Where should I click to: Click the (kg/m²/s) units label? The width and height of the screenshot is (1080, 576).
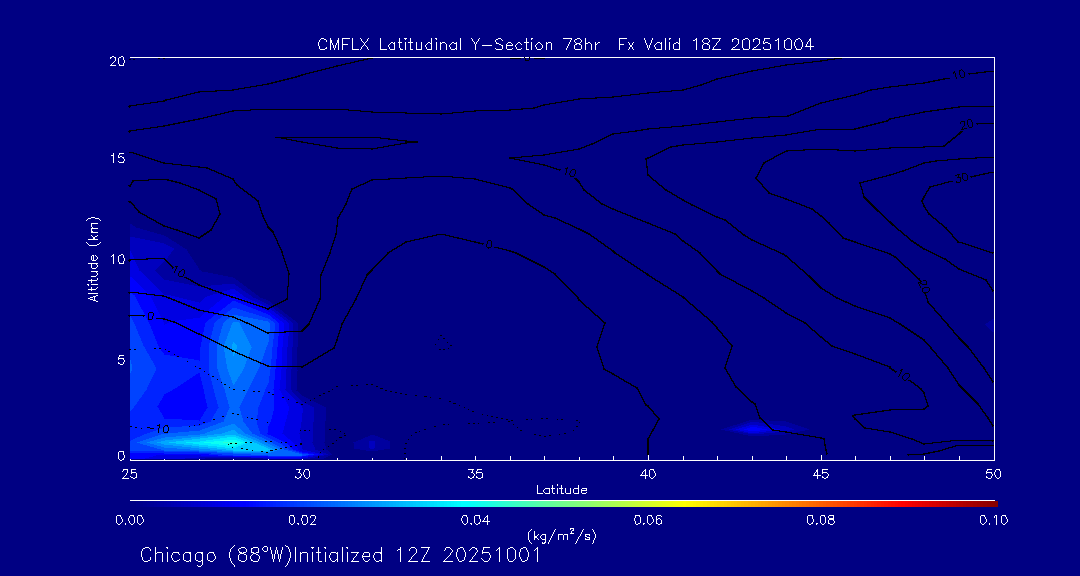pyautogui.click(x=561, y=536)
